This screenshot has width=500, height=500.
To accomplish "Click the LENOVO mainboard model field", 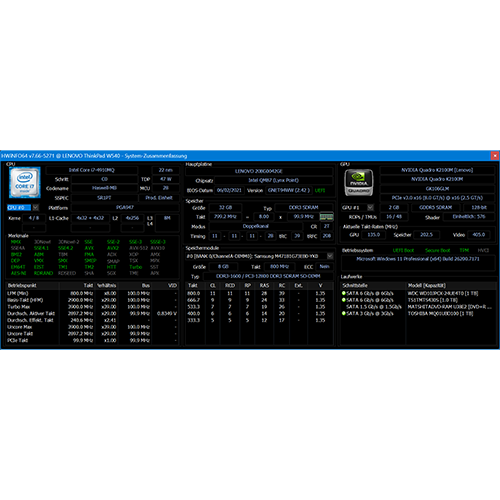I will pos(259,171).
